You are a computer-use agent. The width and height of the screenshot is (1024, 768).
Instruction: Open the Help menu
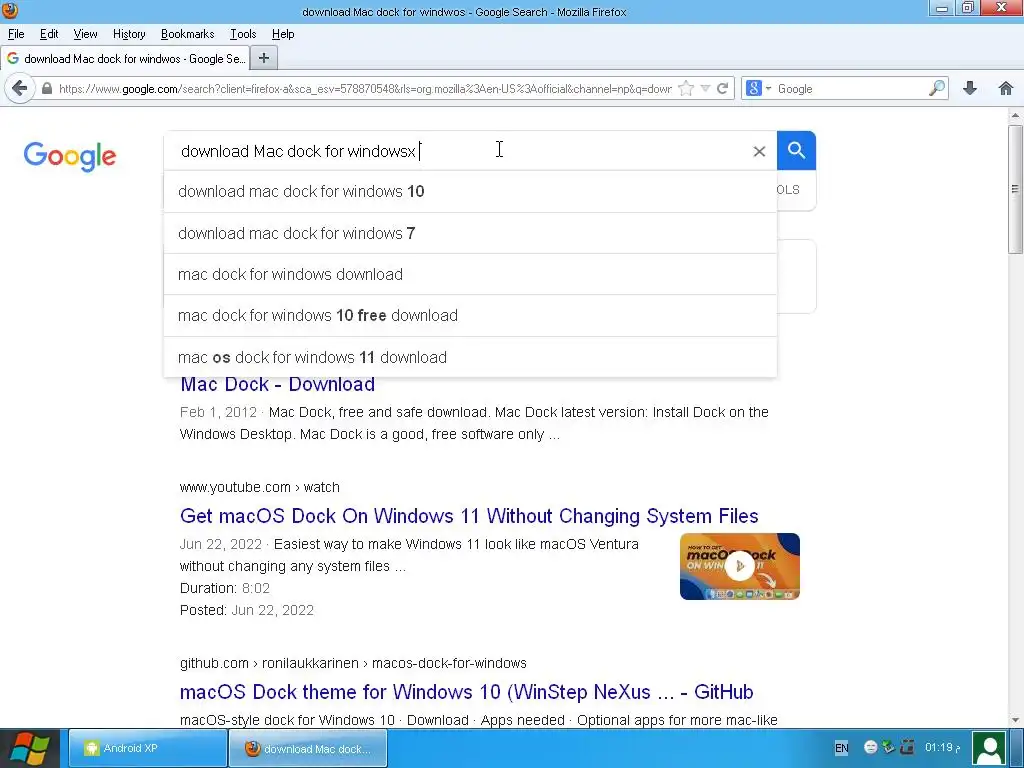(283, 34)
